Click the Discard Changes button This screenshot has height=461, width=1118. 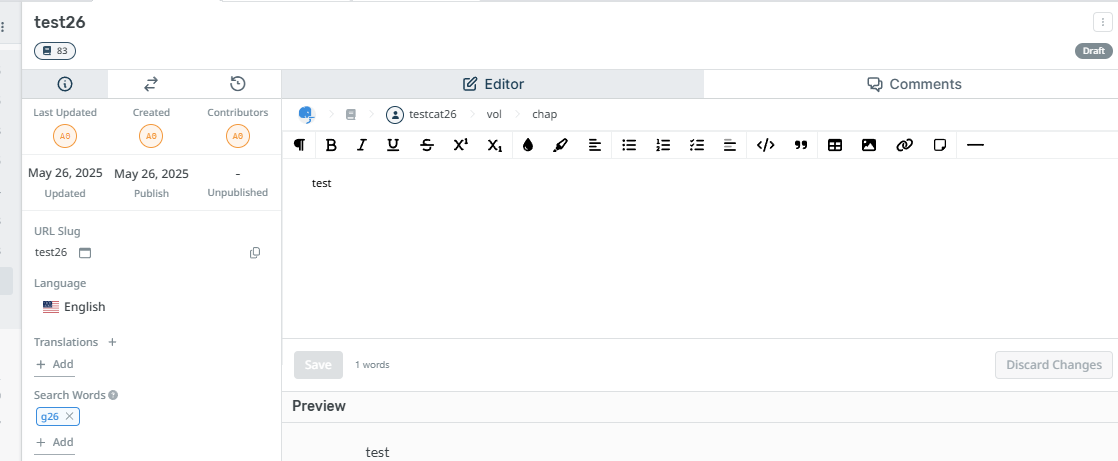tap(1053, 365)
